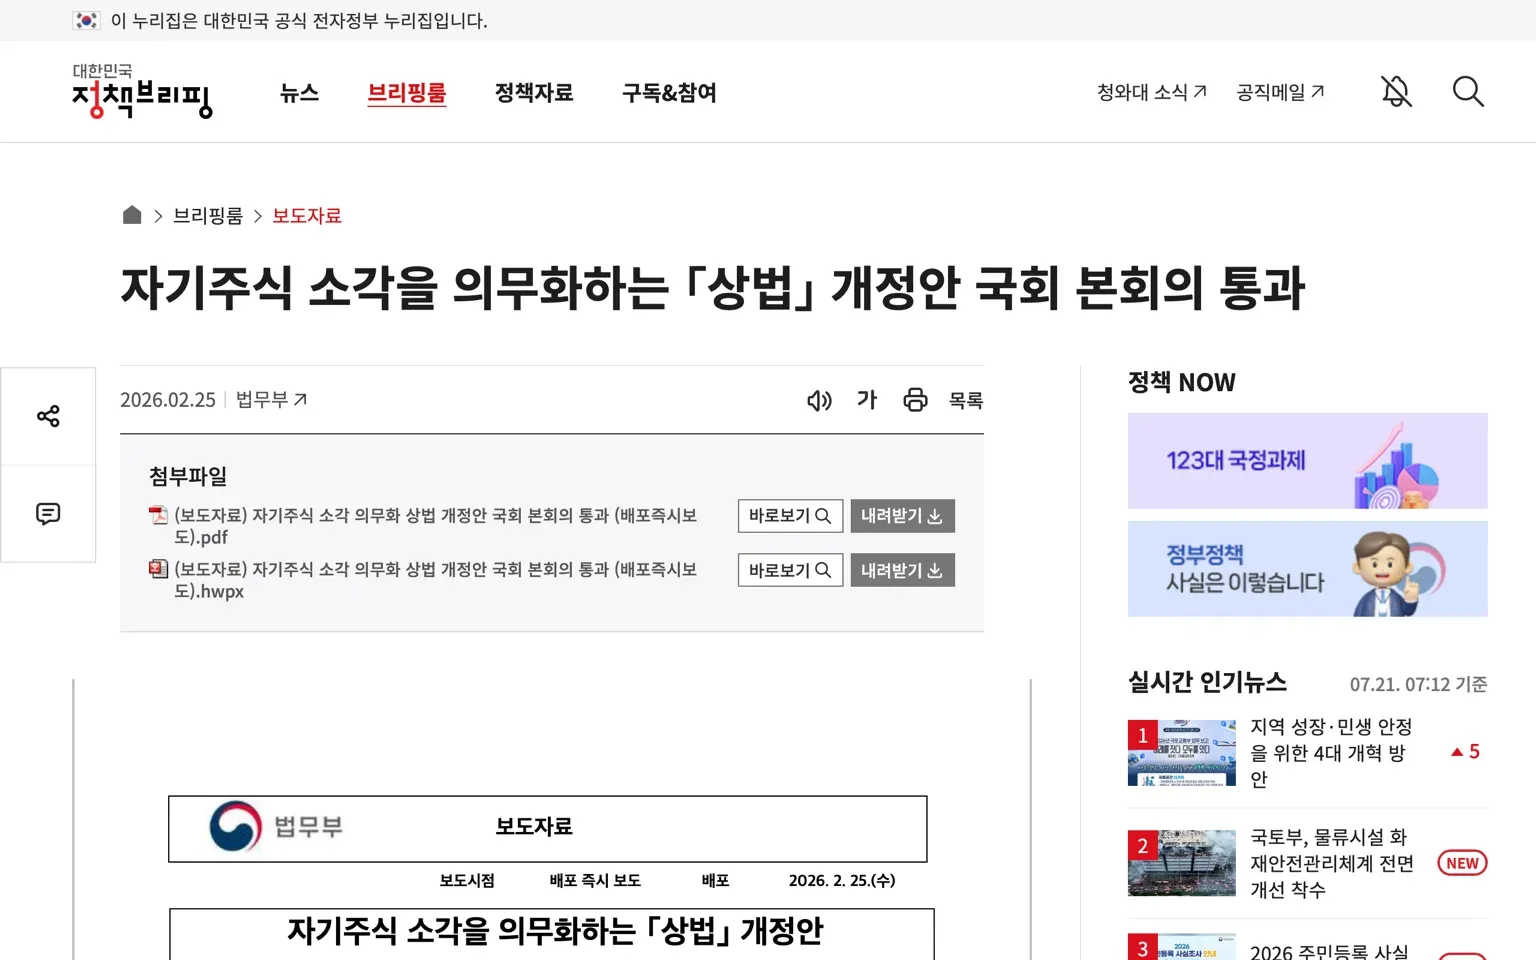Click the NEW badge on rank 2 news
The width and height of the screenshot is (1536, 960).
tap(1462, 863)
